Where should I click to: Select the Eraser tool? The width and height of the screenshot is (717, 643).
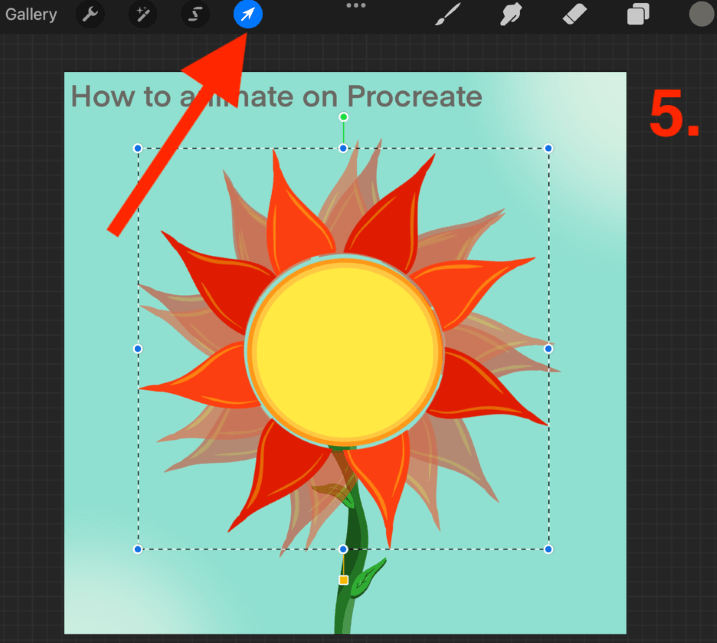[x=574, y=14]
